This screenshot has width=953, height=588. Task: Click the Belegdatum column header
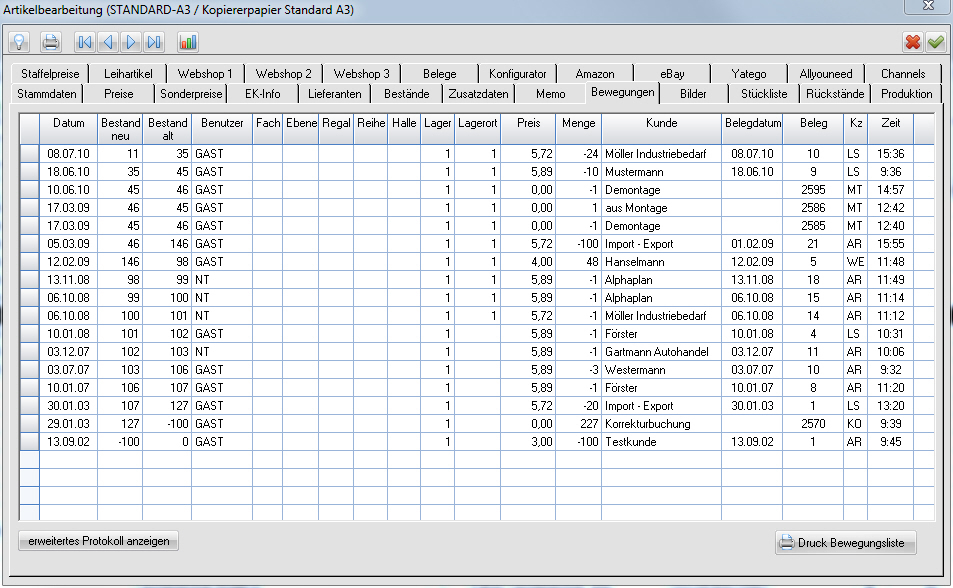[x=752, y=129]
